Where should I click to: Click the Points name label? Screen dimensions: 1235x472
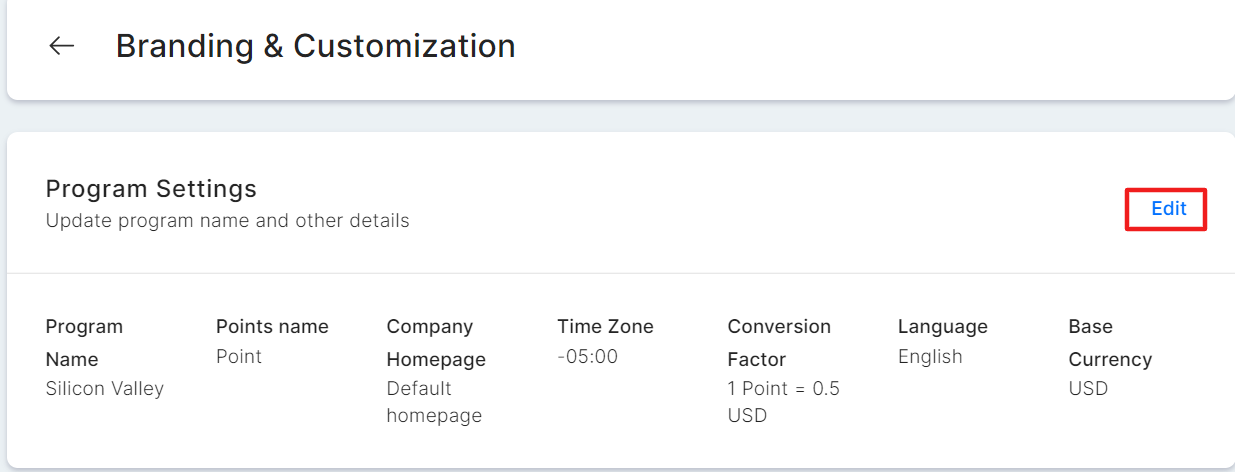[272, 327]
